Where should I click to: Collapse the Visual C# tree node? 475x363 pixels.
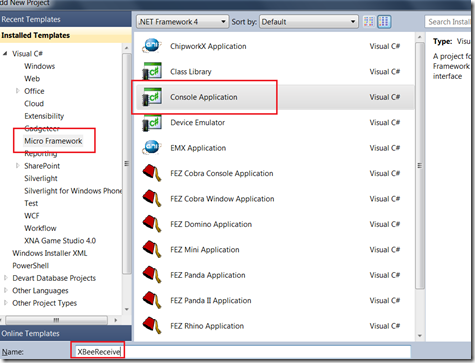pos(5,53)
